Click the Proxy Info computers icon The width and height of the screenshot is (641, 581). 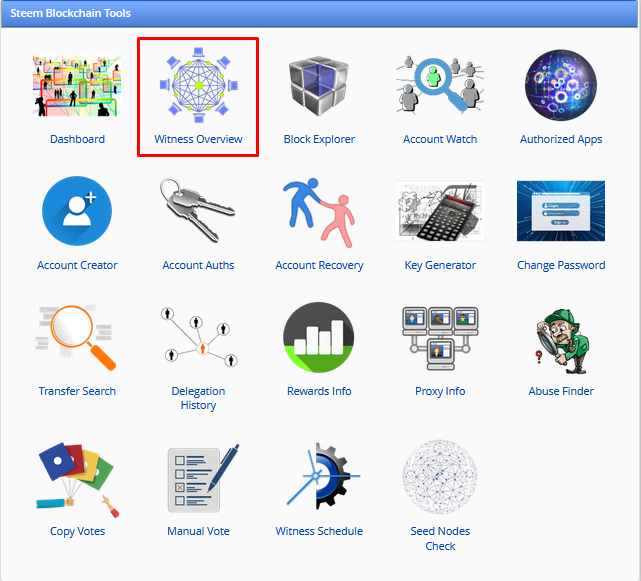coord(440,338)
